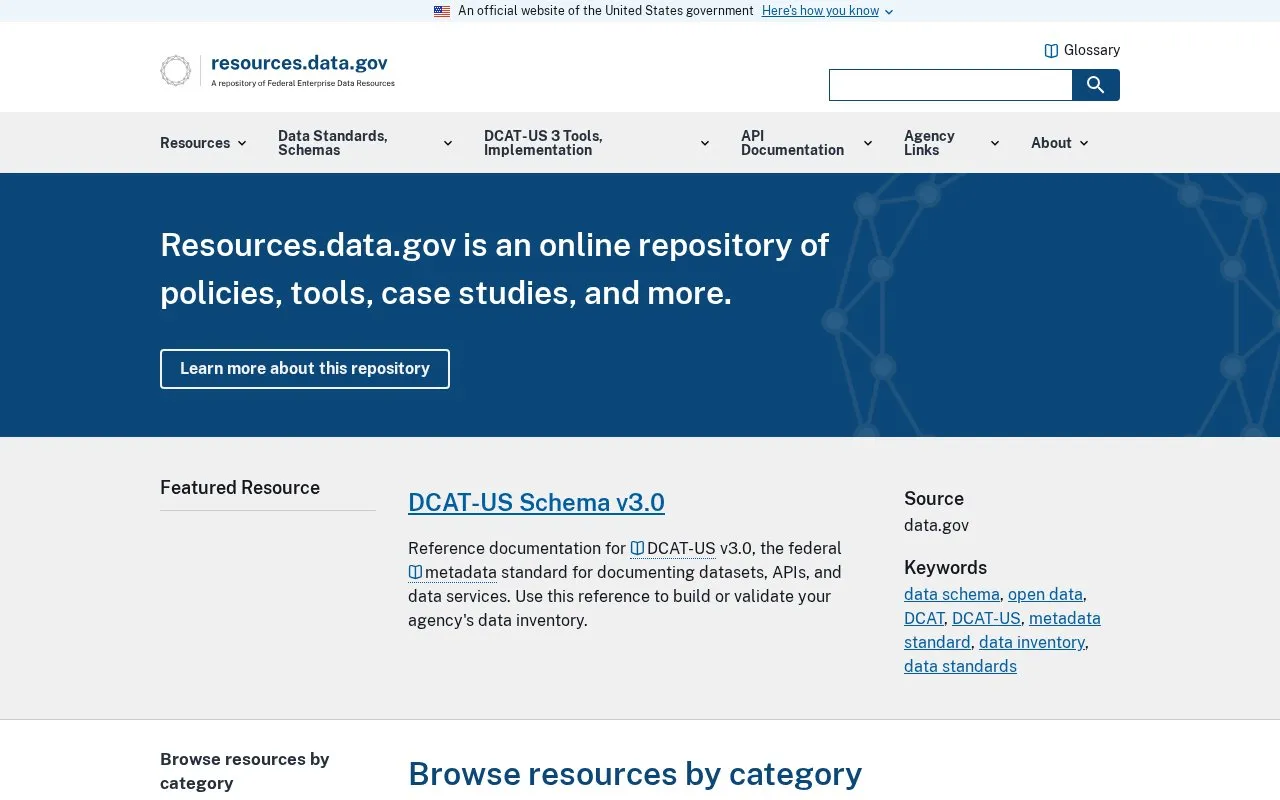Open the DCAT-US Schema v3.0 link

tap(536, 502)
